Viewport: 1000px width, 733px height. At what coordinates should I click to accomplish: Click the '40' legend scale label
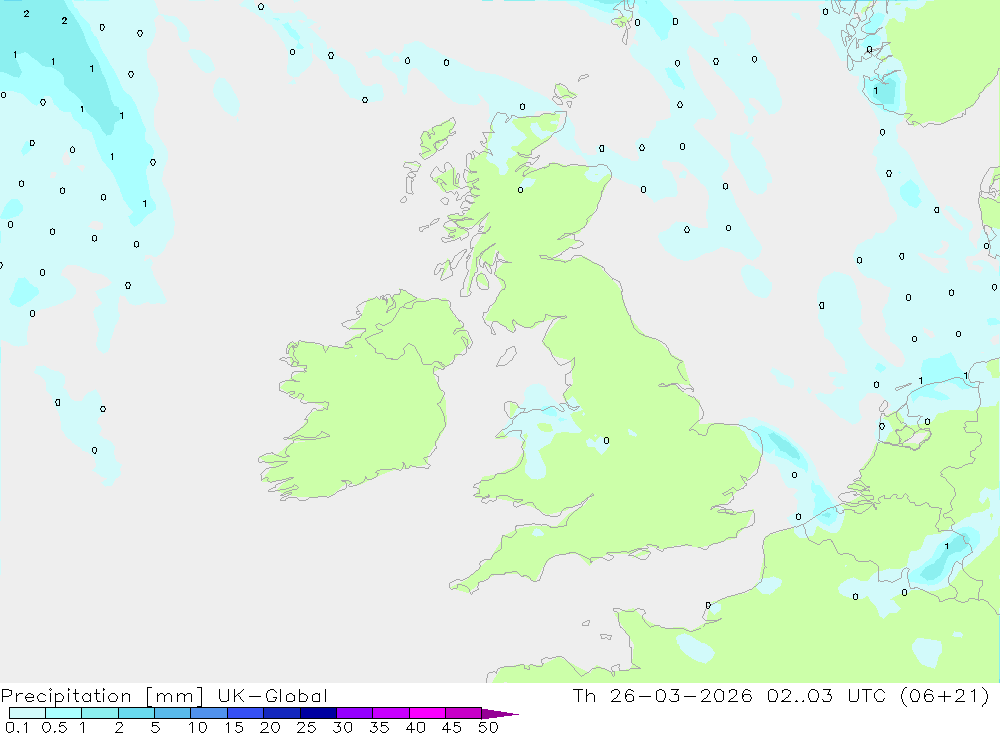[x=415, y=727]
